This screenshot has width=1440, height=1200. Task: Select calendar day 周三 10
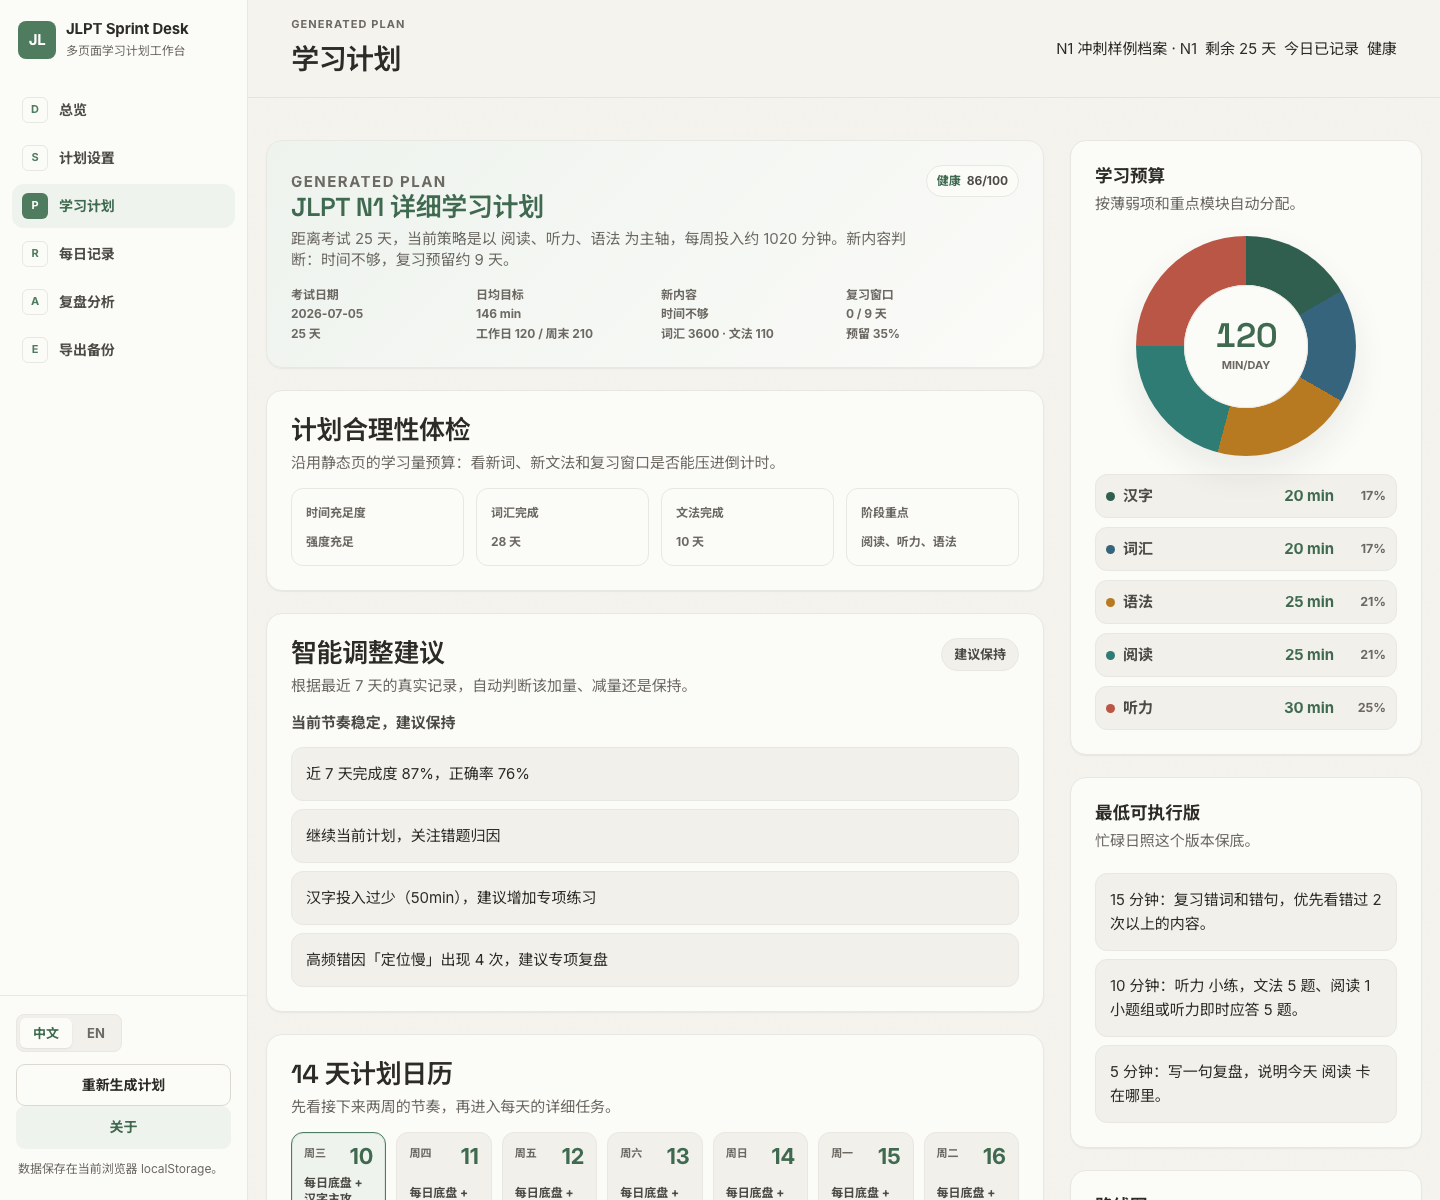(x=338, y=1166)
